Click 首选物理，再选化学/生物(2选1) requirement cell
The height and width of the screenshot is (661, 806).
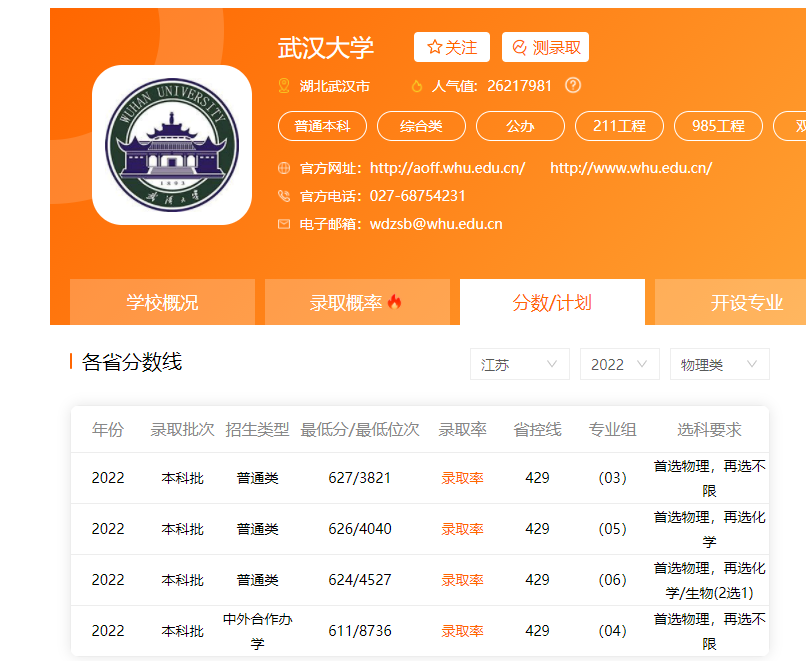709,580
